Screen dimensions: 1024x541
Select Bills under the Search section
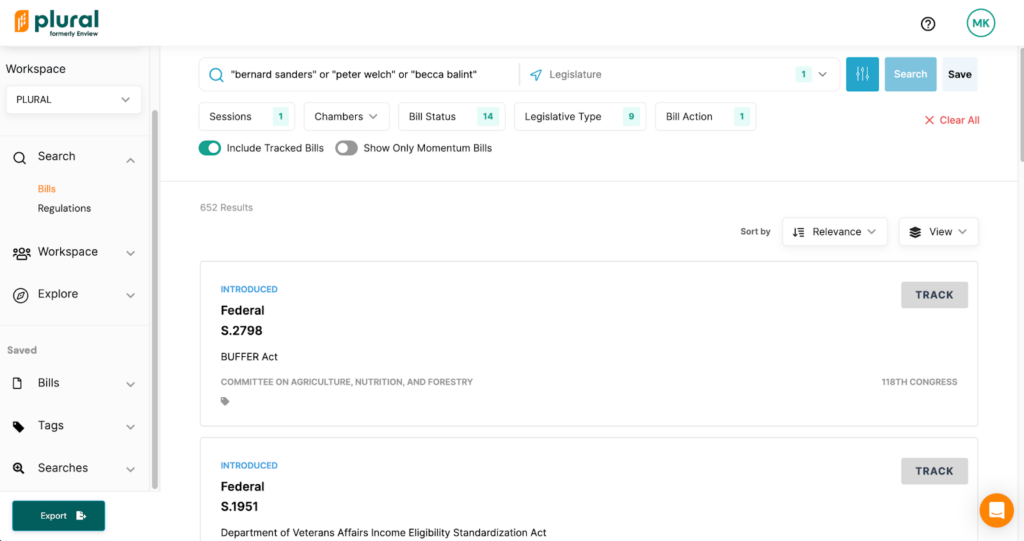[x=47, y=189]
